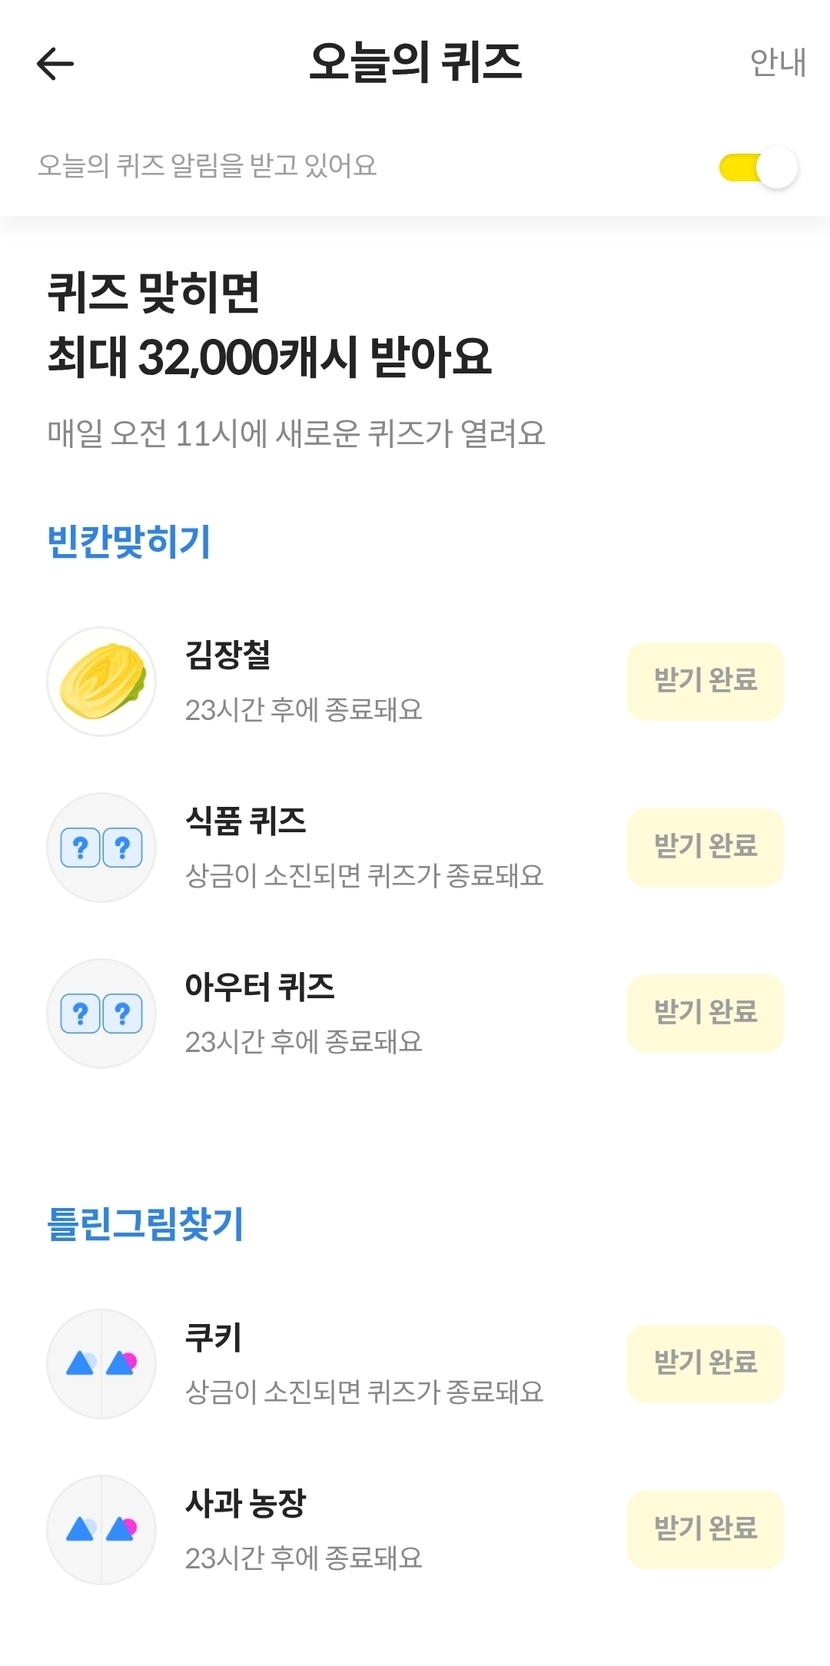Viewport: 830px width, 1666px height.
Task: Open the 아우터 퀴즈 title
Action: point(260,987)
